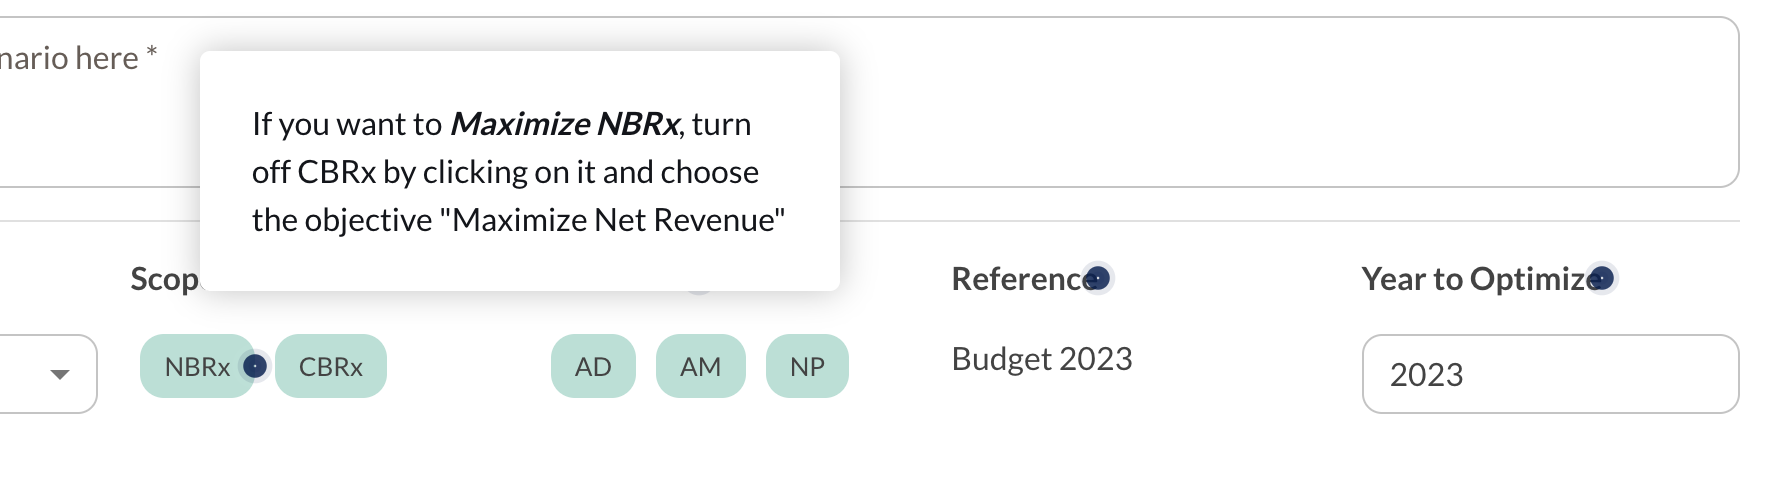Click the Budget 2023 reference value
Viewport: 1778px width, 478px height.
[x=1042, y=358]
